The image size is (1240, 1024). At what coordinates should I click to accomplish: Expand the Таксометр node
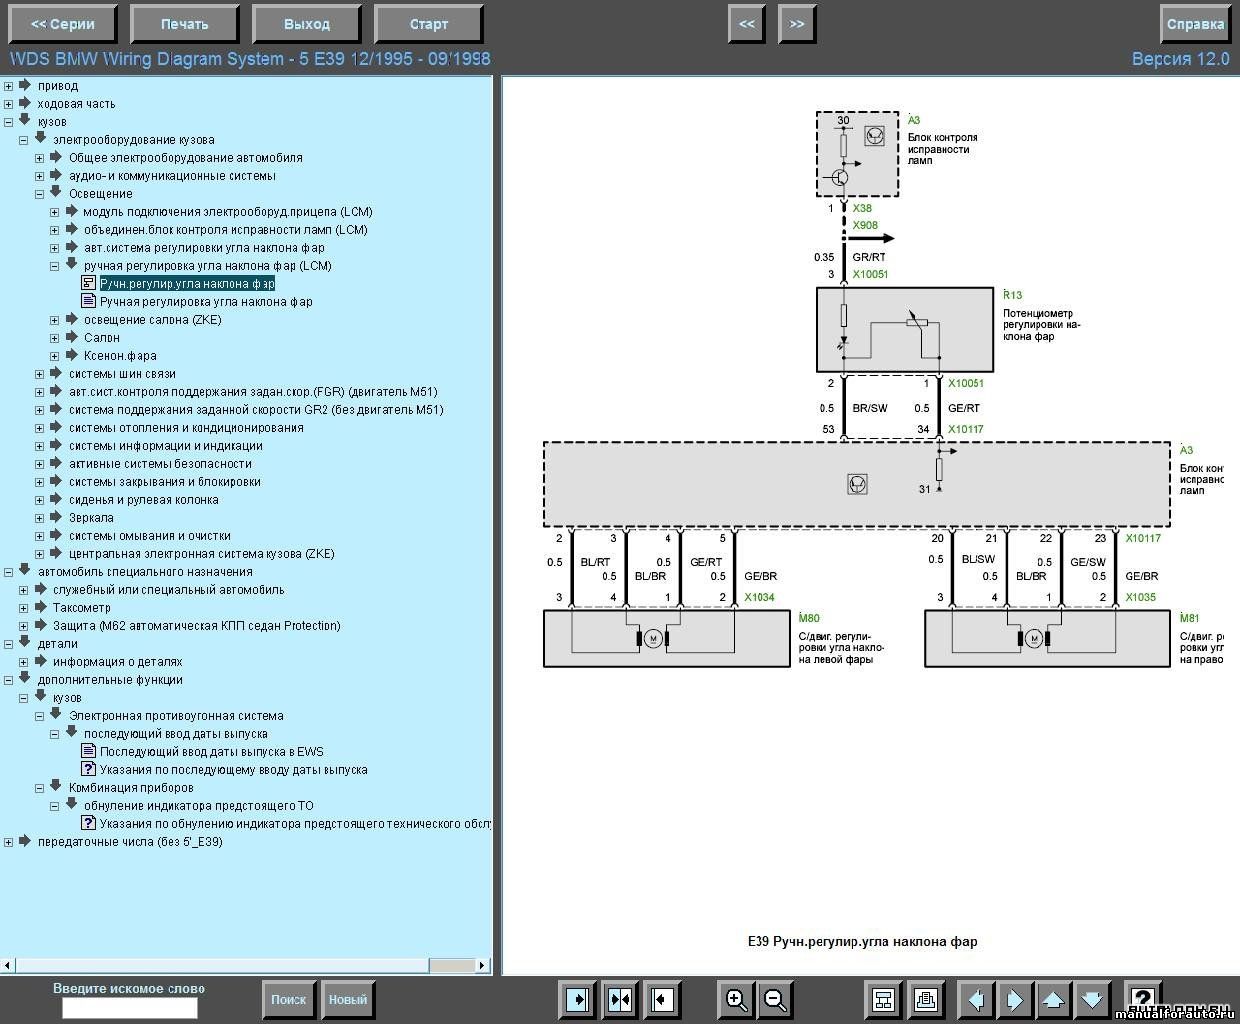24,608
